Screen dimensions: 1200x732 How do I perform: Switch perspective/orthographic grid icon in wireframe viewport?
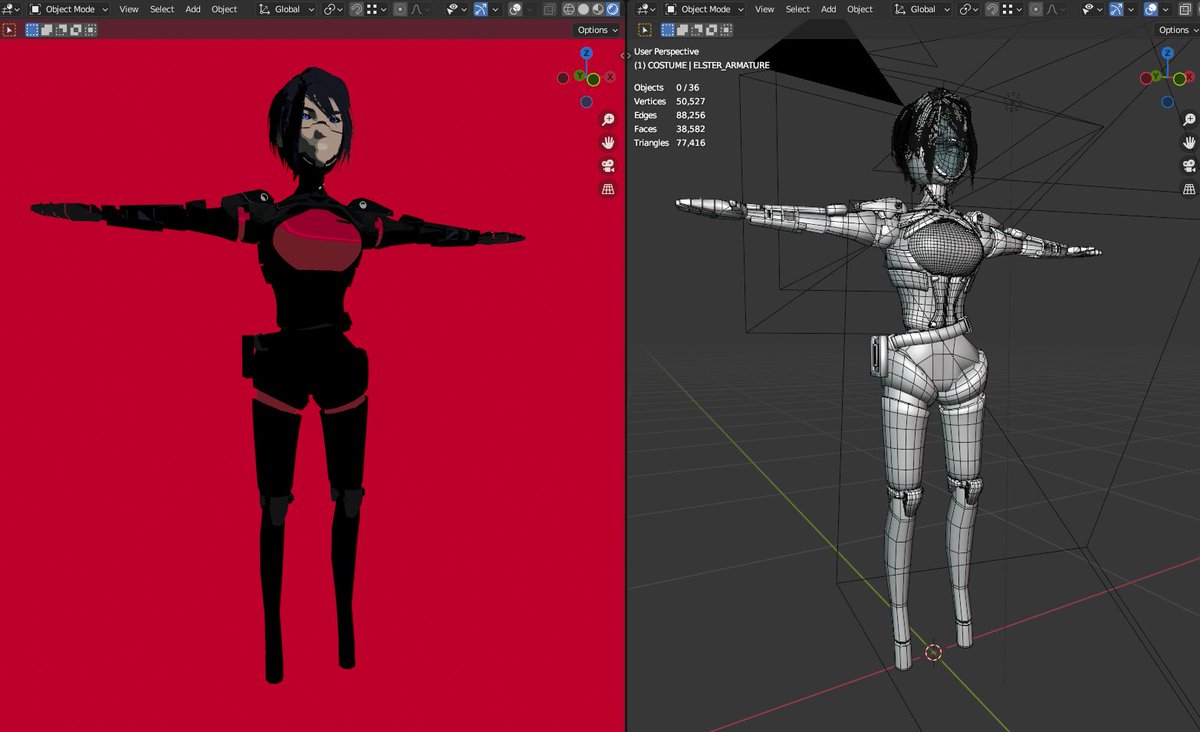[1189, 189]
